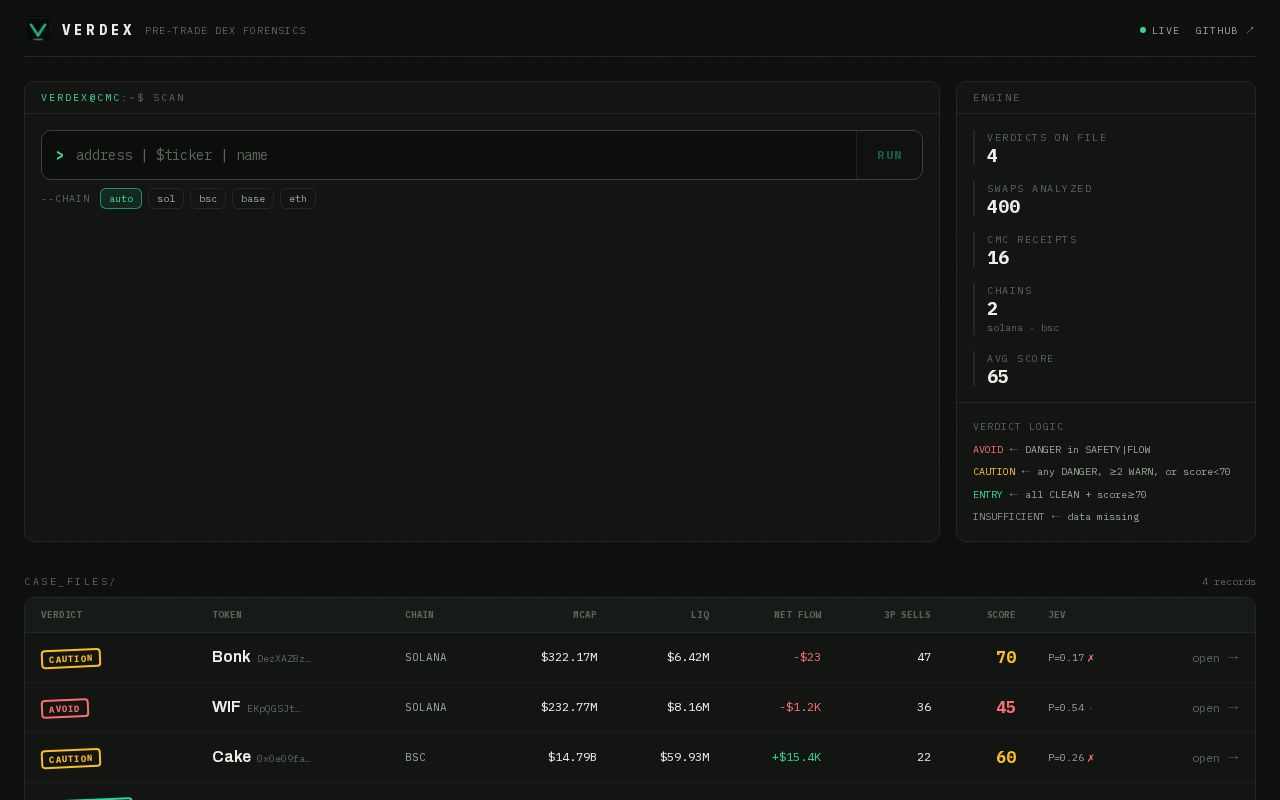This screenshot has width=1280, height=800.
Task: Click the ENTRY verdict logic rule
Action: (x=1060, y=495)
